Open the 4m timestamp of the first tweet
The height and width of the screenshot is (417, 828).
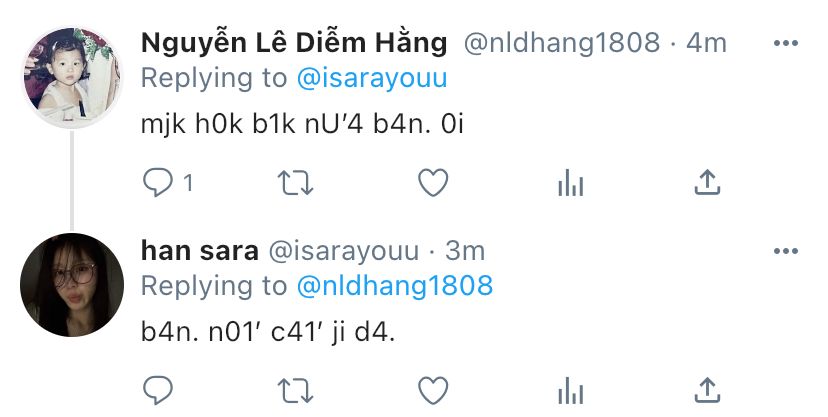(x=706, y=43)
